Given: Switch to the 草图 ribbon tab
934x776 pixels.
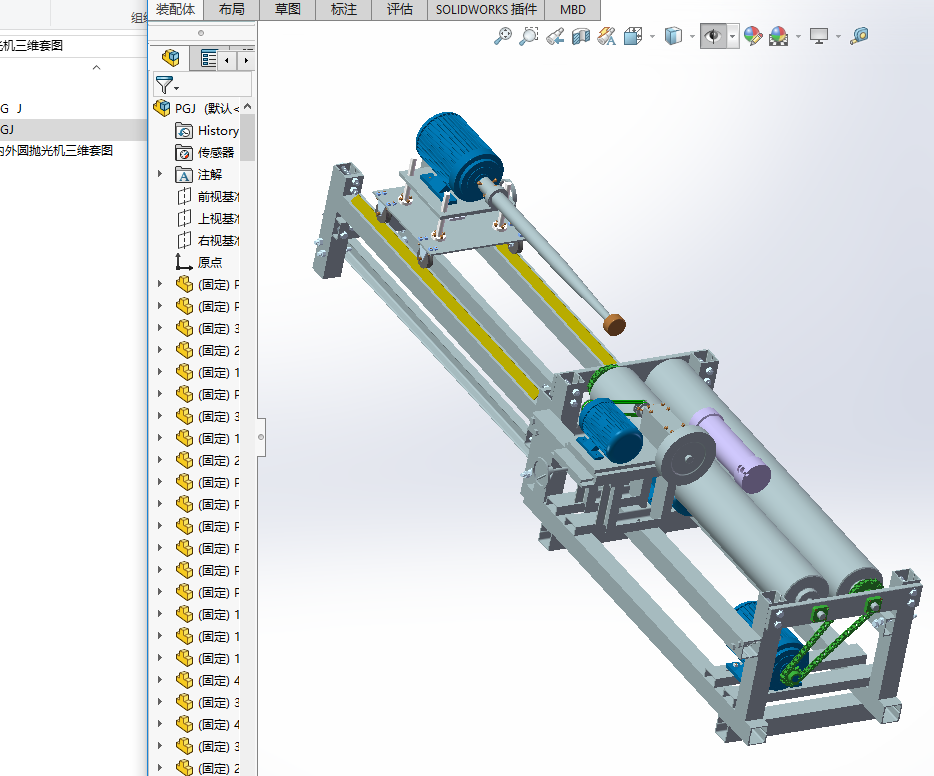Looking at the screenshot, I should (288, 10).
